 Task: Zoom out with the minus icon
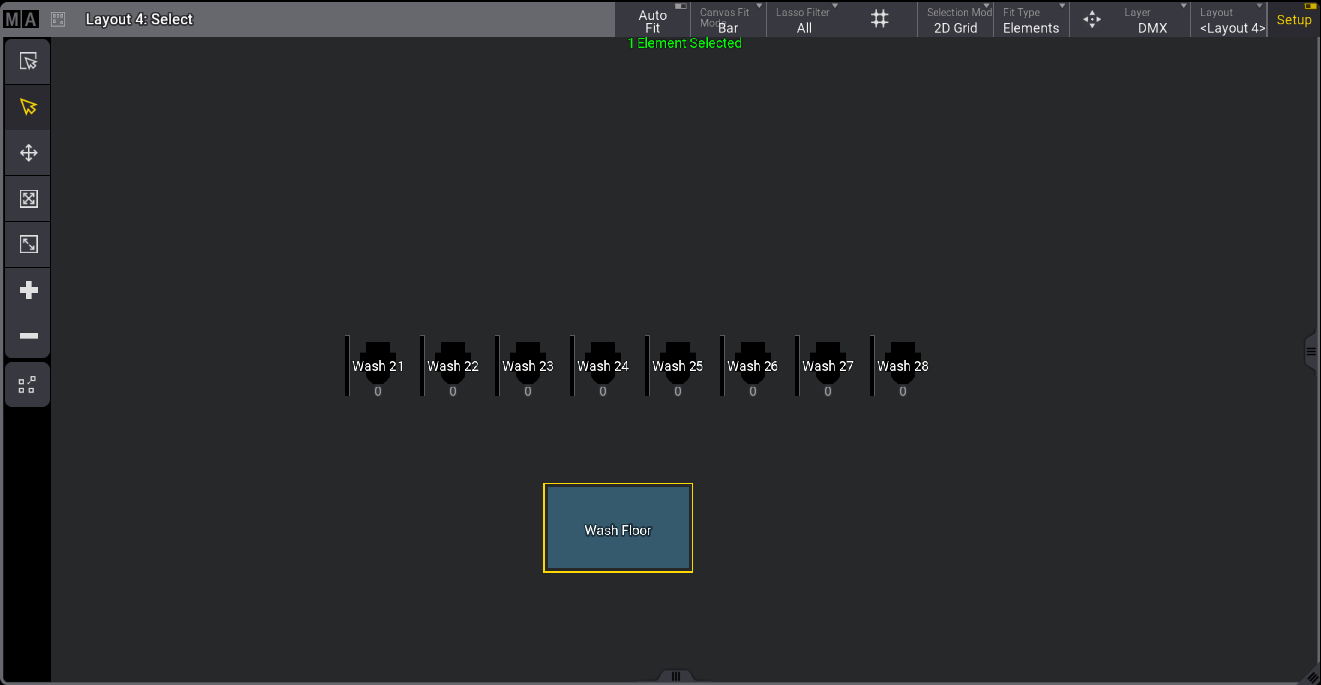coord(28,336)
